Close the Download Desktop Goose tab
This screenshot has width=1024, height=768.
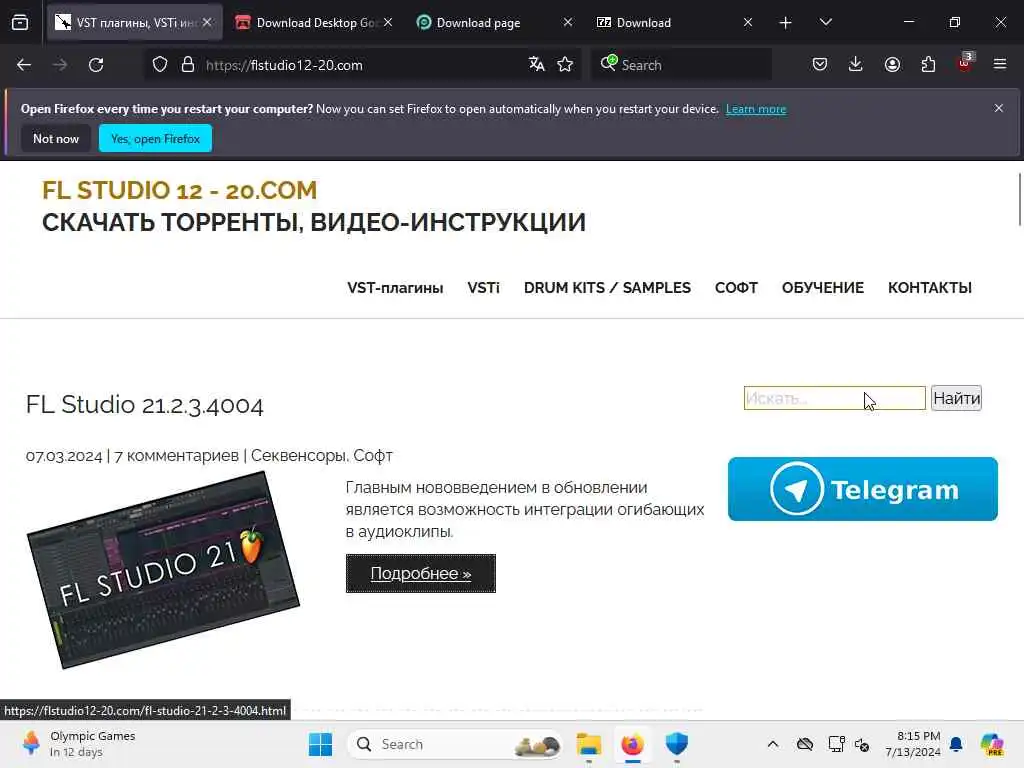388,22
